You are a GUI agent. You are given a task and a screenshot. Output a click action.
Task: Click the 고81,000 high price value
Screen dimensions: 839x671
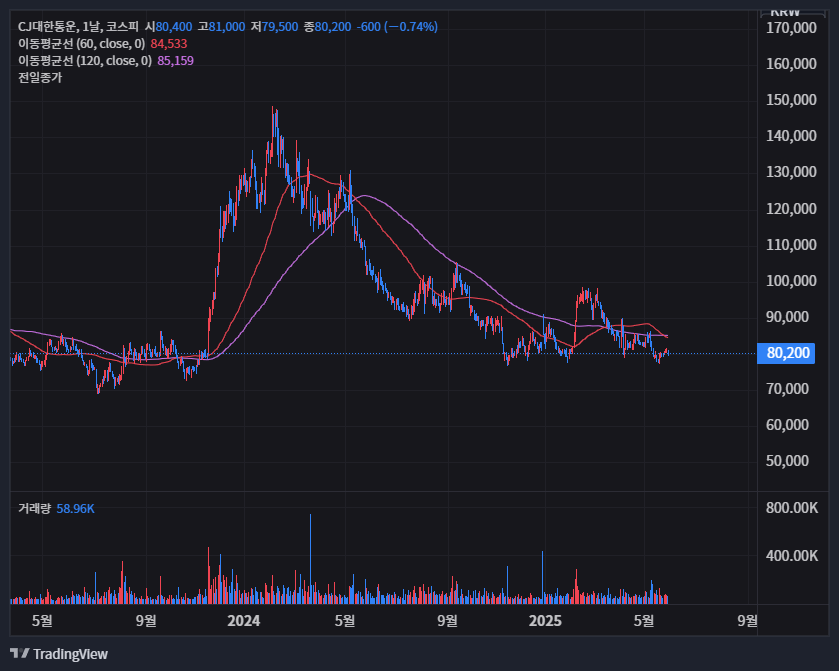coord(221,27)
